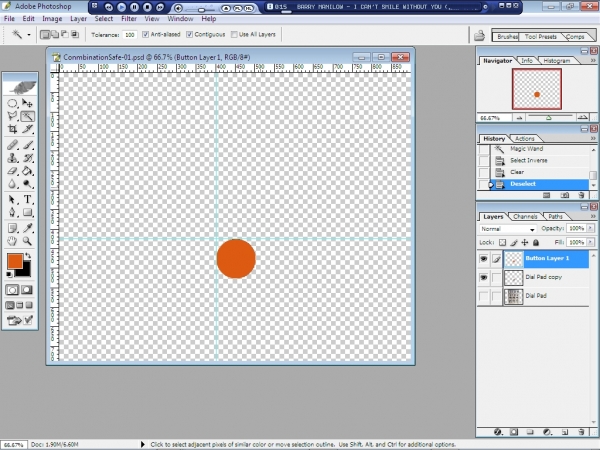The image size is (600, 450).
Task: Hide the Dial Pad copy layer
Action: point(484,277)
